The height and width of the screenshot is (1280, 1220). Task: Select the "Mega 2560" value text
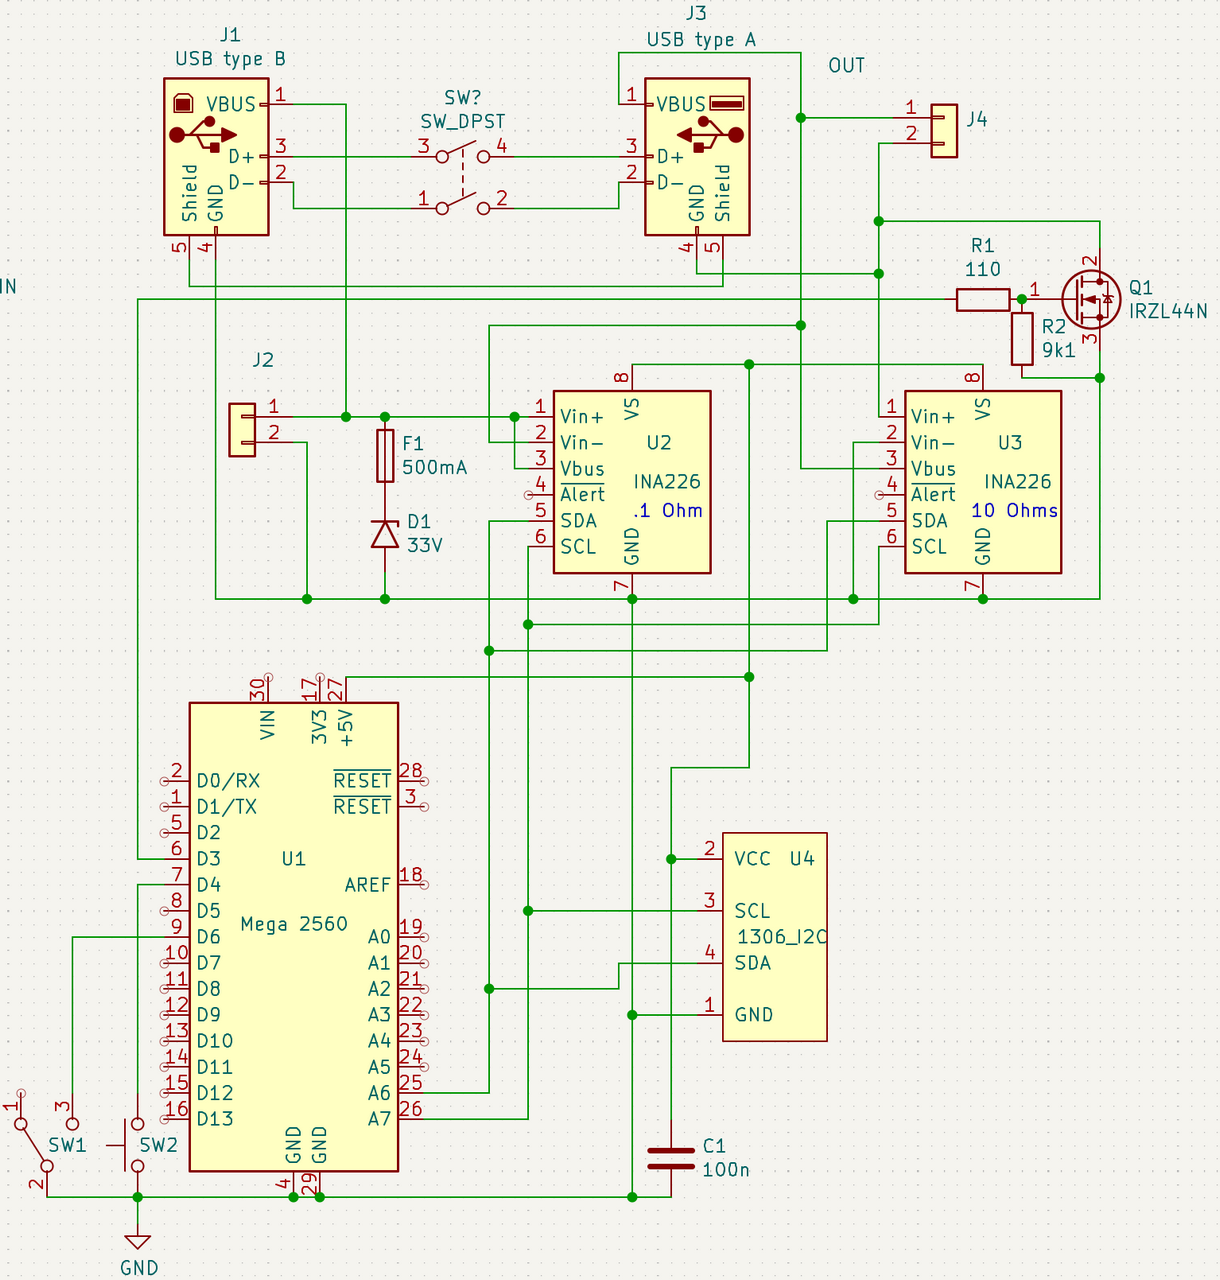tap(294, 924)
